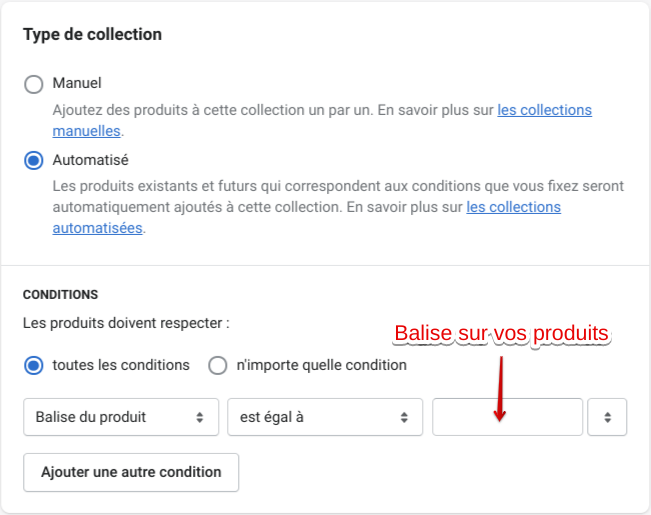
Task: Open the "les collections manuelles" link
Action: coord(544,110)
